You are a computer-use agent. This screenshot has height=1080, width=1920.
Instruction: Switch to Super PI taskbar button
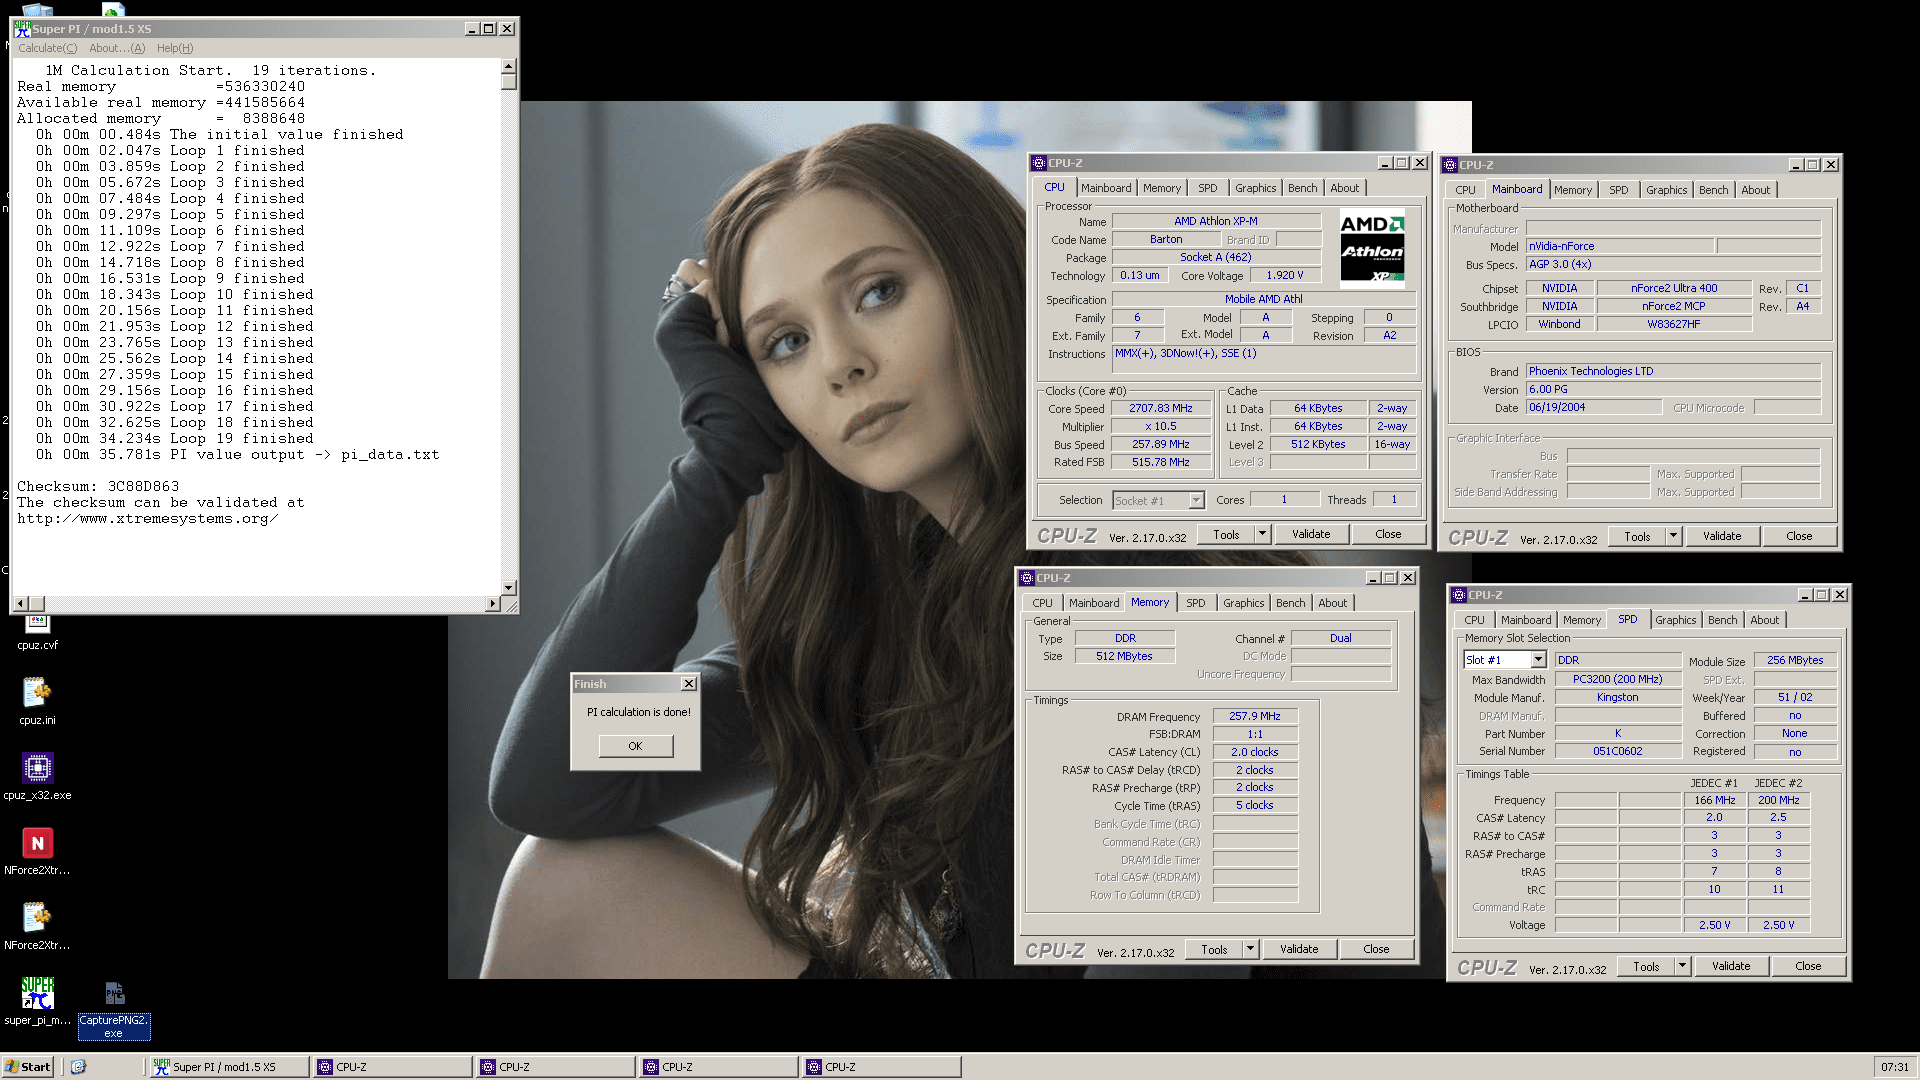coord(228,1067)
